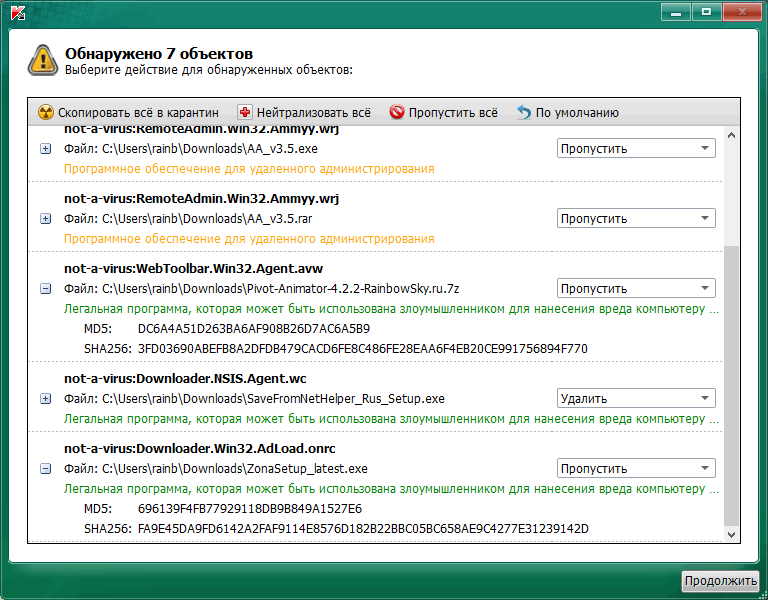Click green description under Pivot-Animator entry
This screenshot has width=768, height=600.
(391, 309)
